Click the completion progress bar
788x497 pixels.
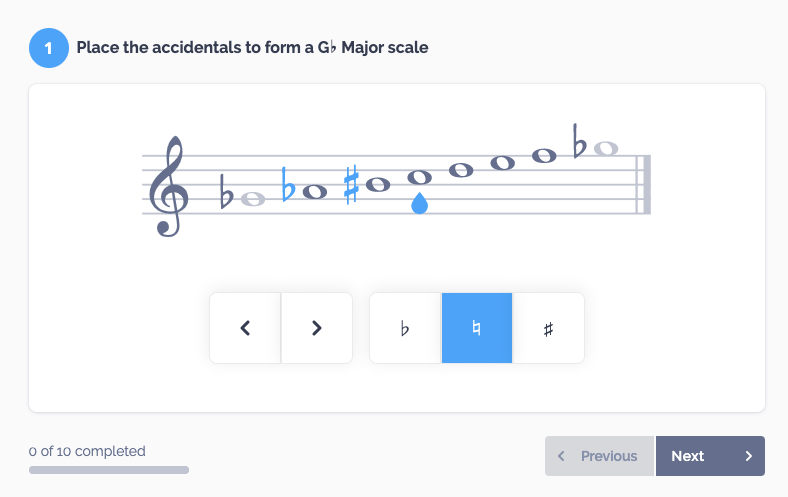coord(109,470)
